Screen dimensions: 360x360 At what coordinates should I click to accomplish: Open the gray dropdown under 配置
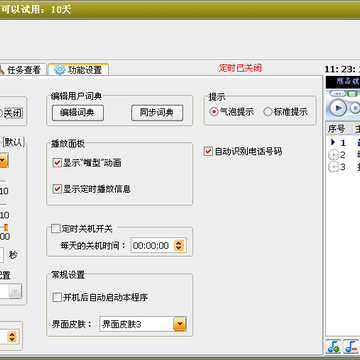pyautogui.click(x=15, y=292)
